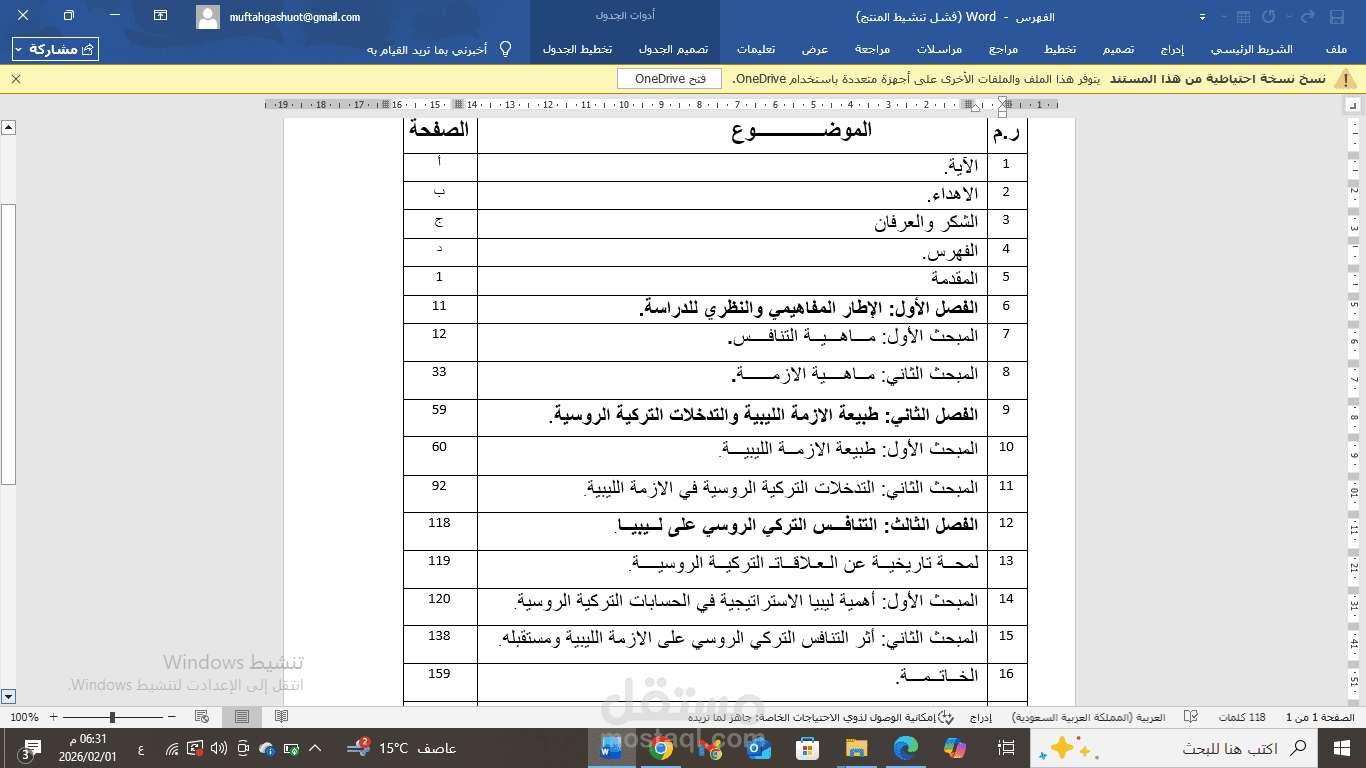The width and height of the screenshot is (1366, 768).
Task: Click the Word icon in the taskbar
Action: 611,747
